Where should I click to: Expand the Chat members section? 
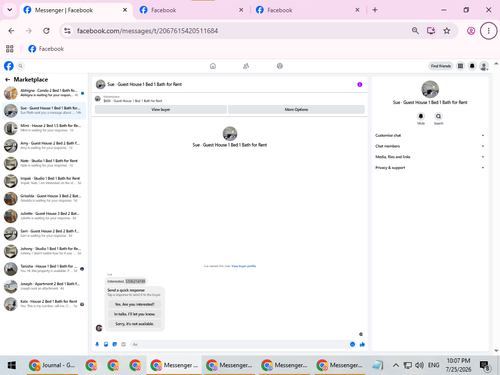(429, 146)
